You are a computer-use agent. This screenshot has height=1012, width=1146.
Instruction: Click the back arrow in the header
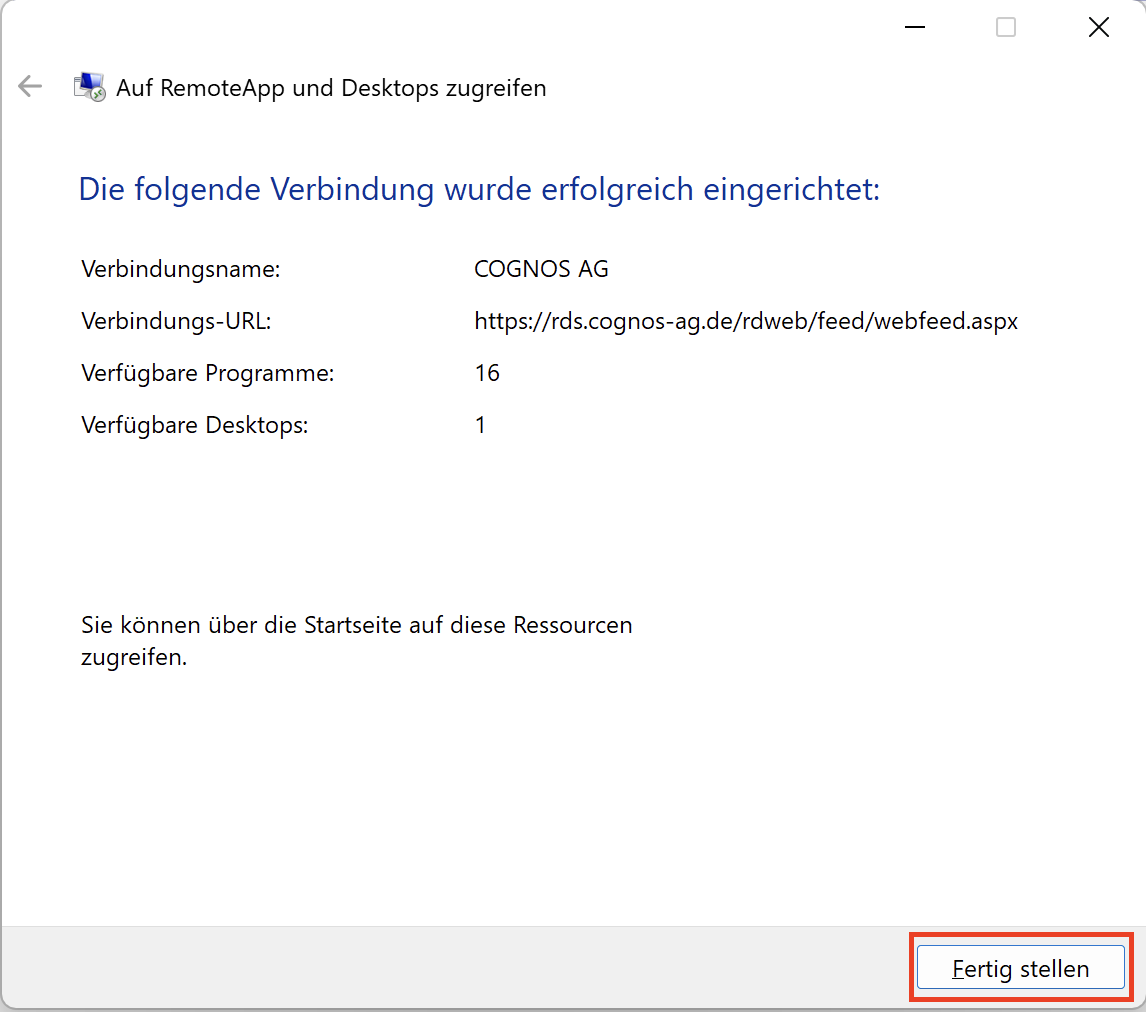coord(30,87)
